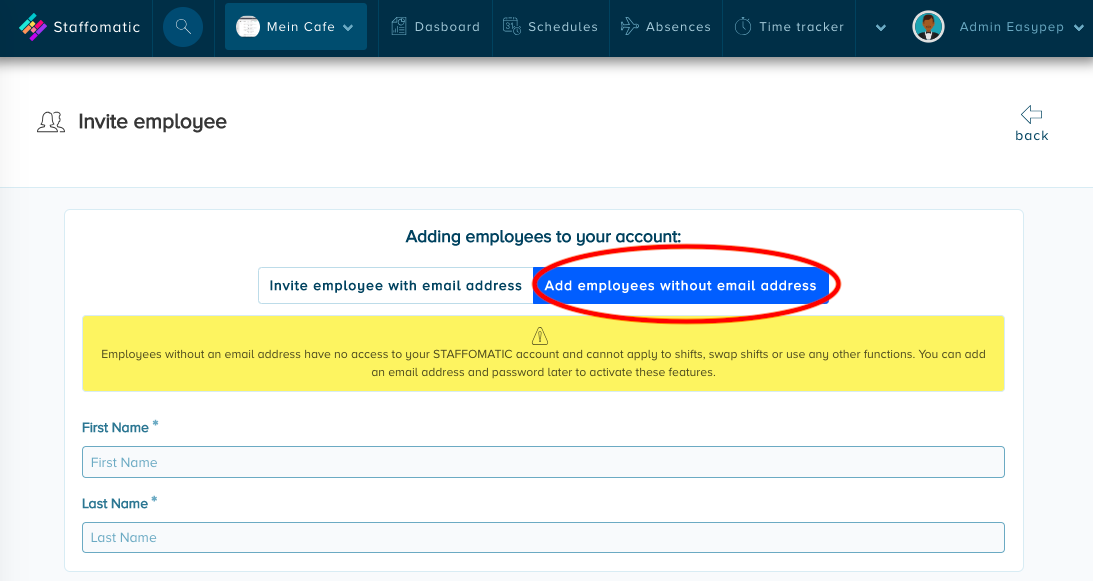Switch to Invite employee with email address
1093x581 pixels.
click(395, 285)
